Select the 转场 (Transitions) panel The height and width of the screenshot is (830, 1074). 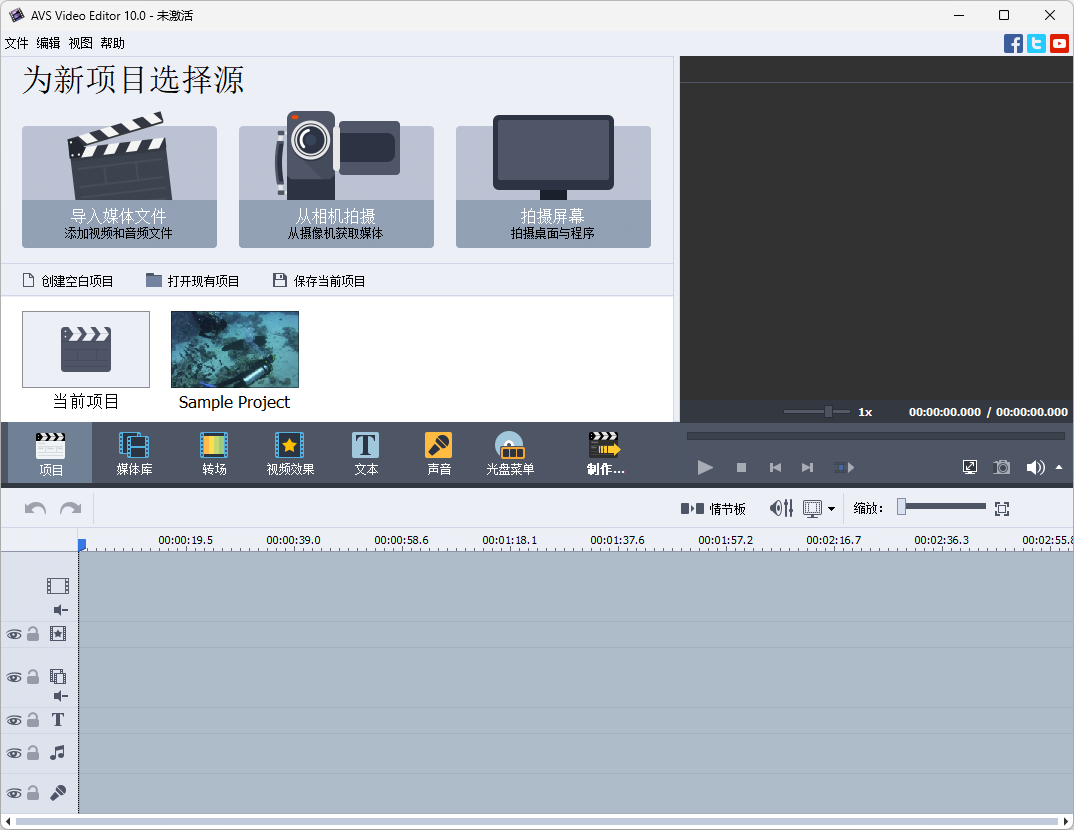pos(213,453)
